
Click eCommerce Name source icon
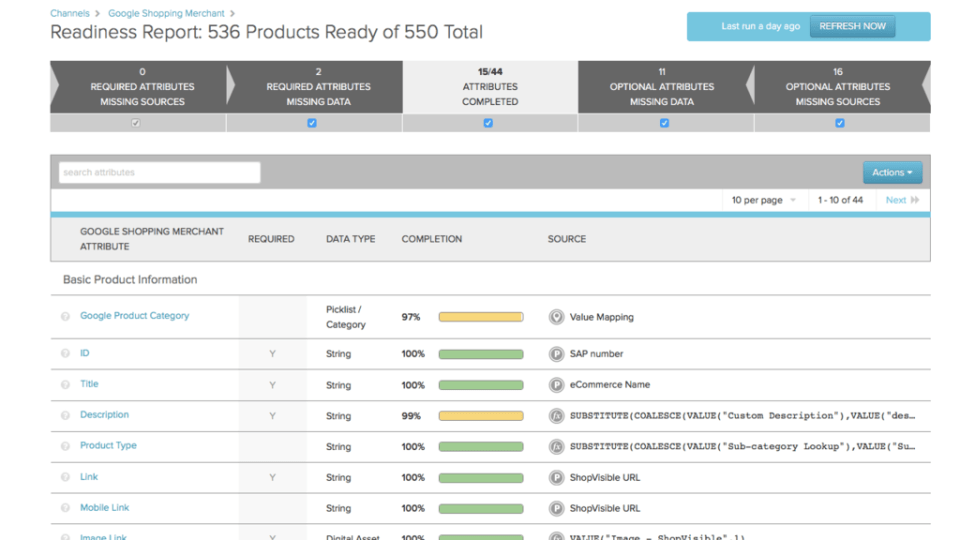tap(556, 385)
